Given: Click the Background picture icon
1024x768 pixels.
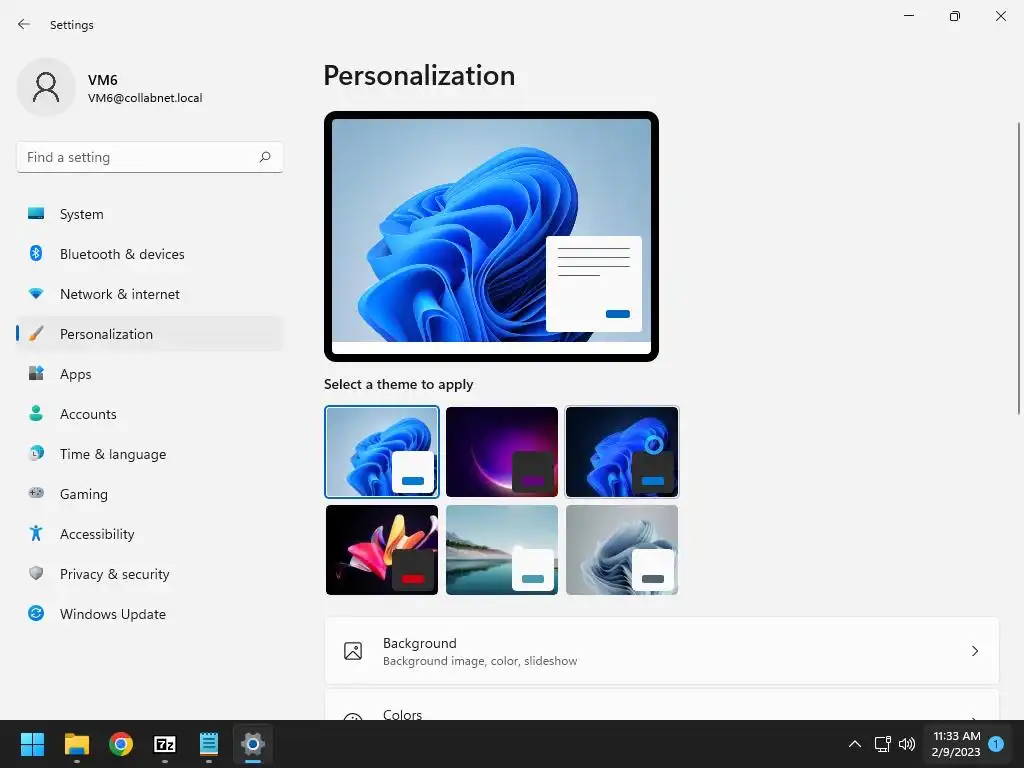Looking at the screenshot, I should click(353, 651).
